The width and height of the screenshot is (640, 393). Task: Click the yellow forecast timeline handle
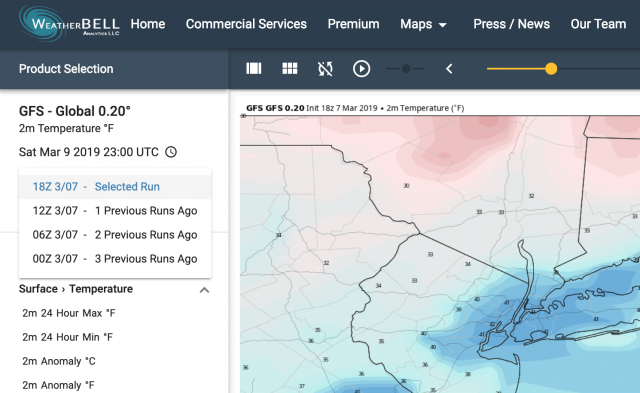551,69
